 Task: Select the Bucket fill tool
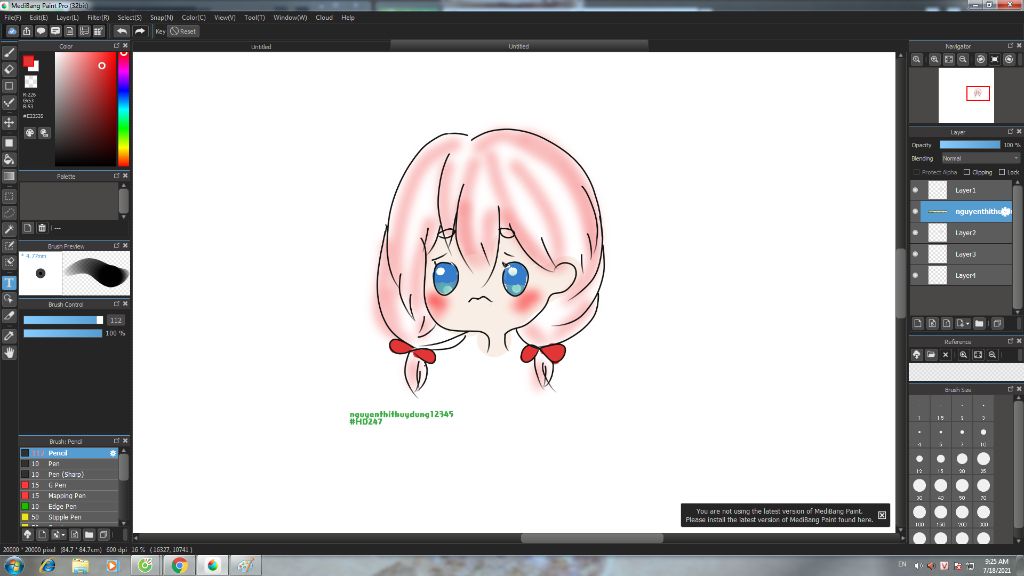click(9, 159)
